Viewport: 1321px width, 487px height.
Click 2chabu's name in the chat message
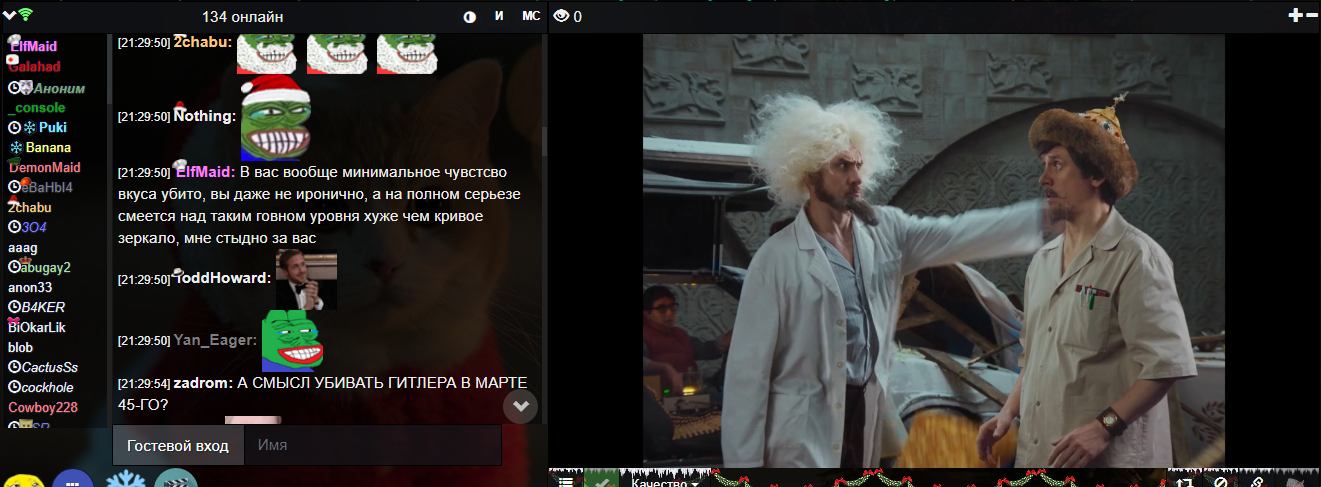pos(203,42)
